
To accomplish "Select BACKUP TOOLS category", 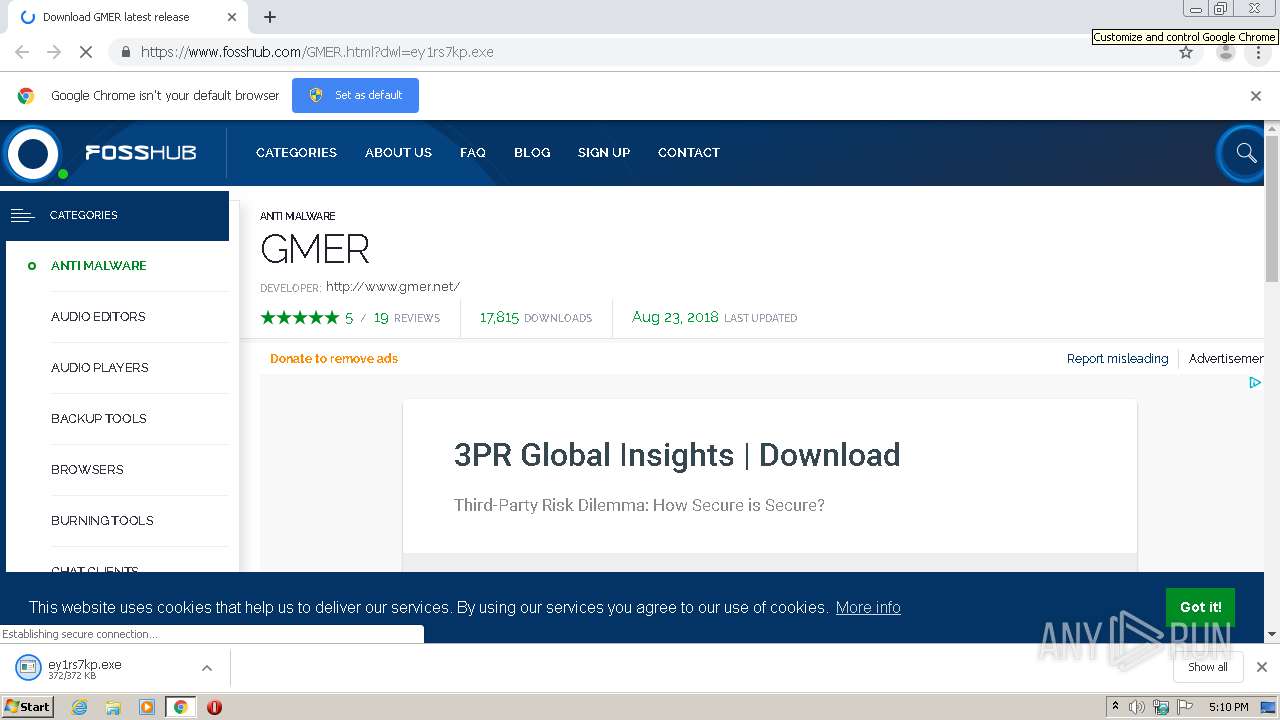I will coord(99,419).
